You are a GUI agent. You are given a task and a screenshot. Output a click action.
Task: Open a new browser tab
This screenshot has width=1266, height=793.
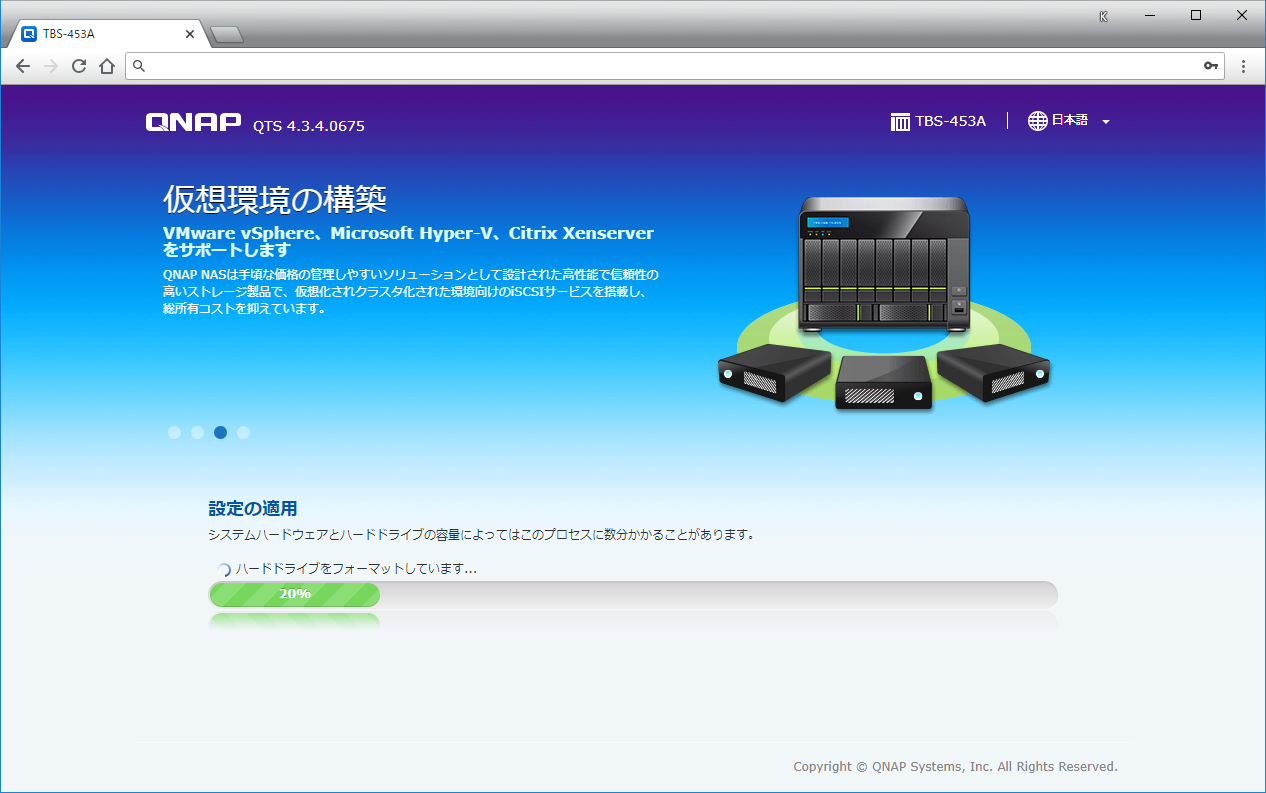[x=227, y=35]
